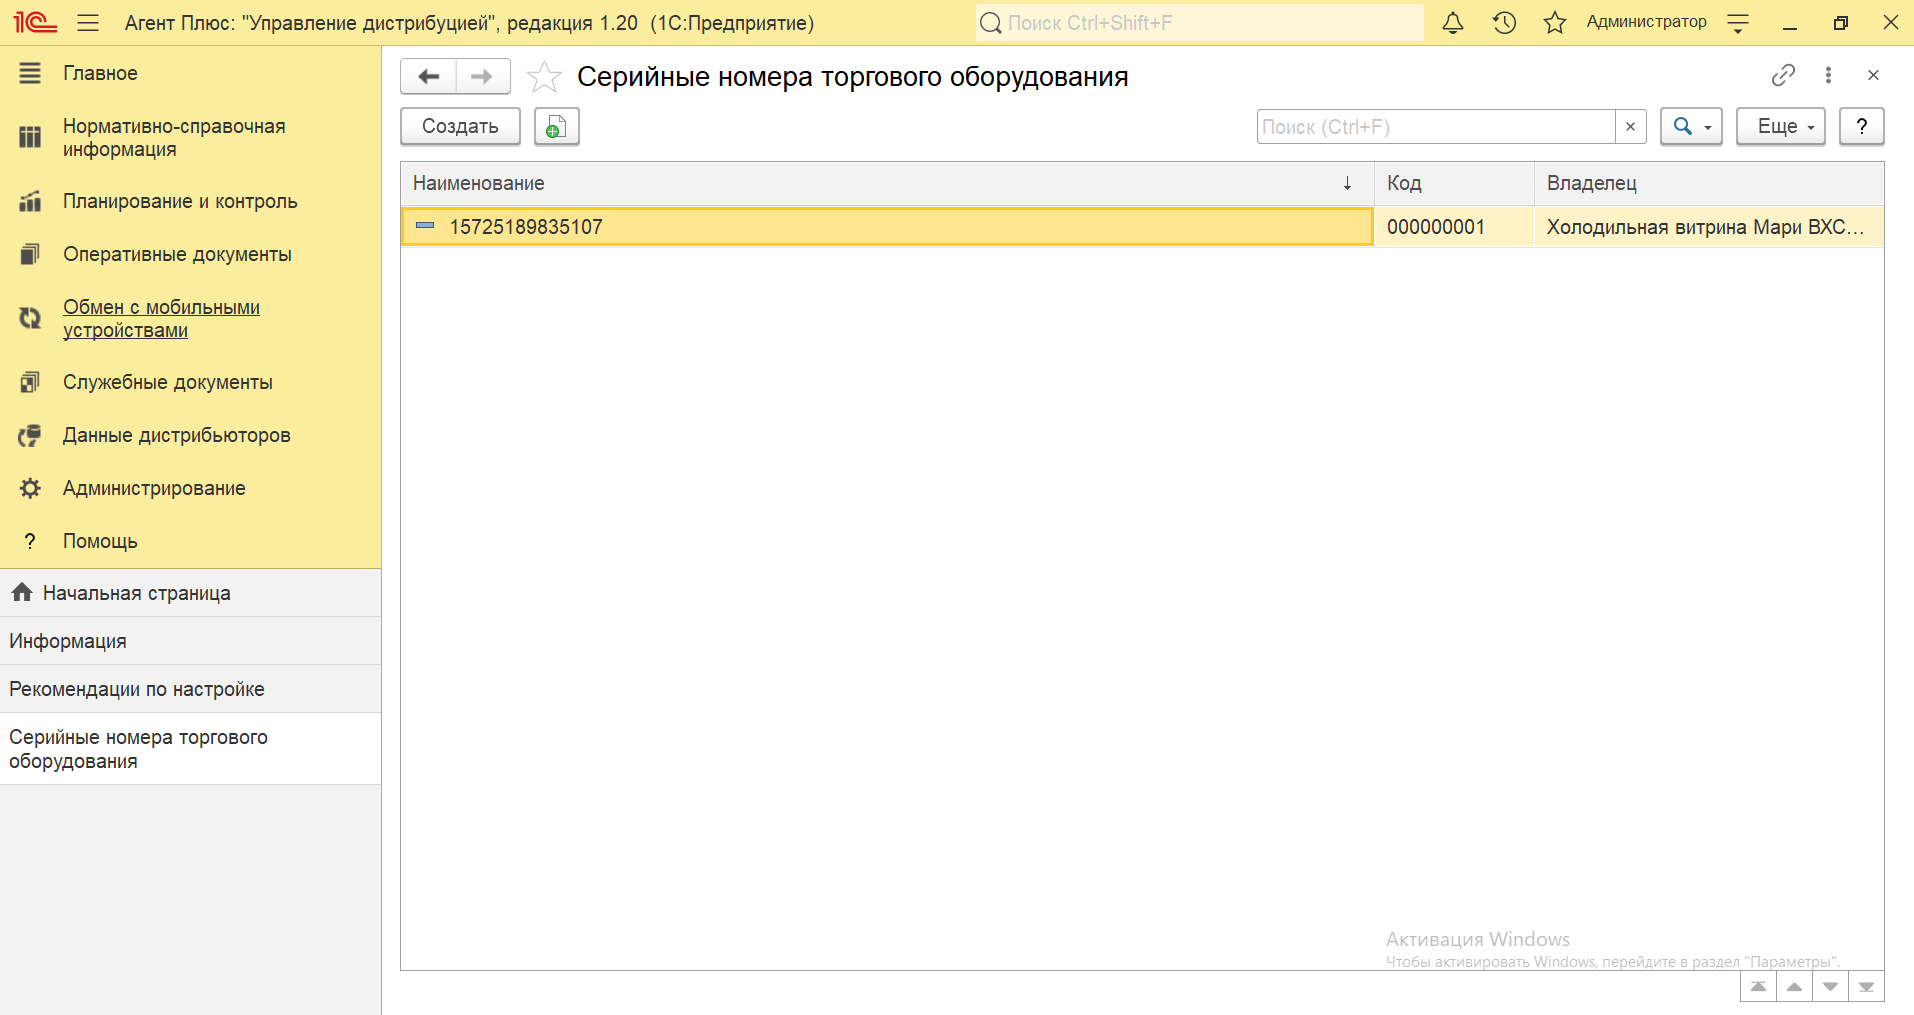Viewport: 1914px width, 1015px height.
Task: Switch to Рекомендации по настройке tab
Action: [x=190, y=689]
